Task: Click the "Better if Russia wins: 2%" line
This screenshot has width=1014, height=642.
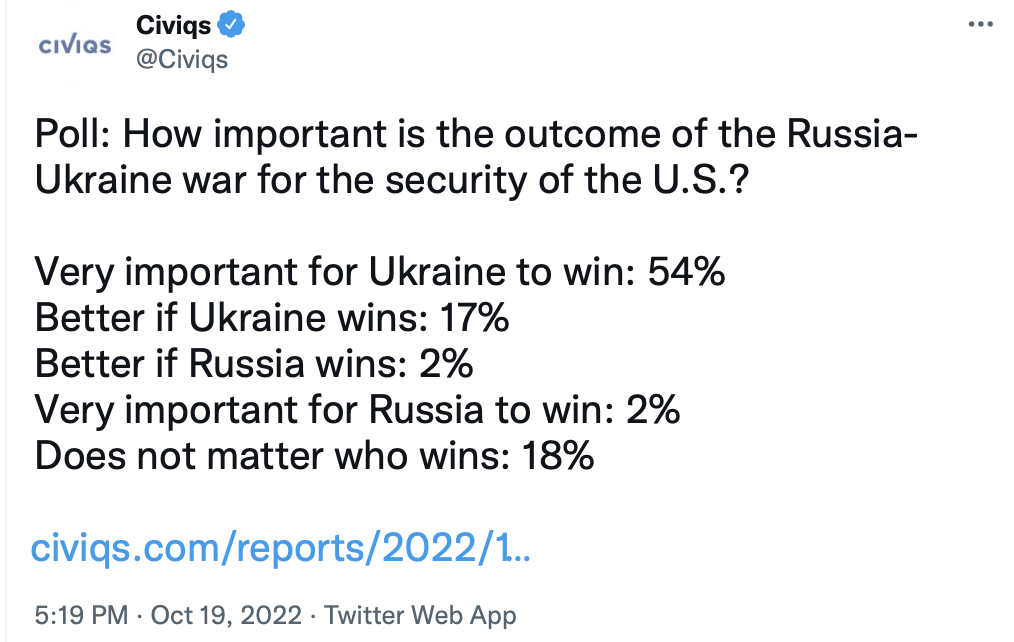Action: [254, 365]
